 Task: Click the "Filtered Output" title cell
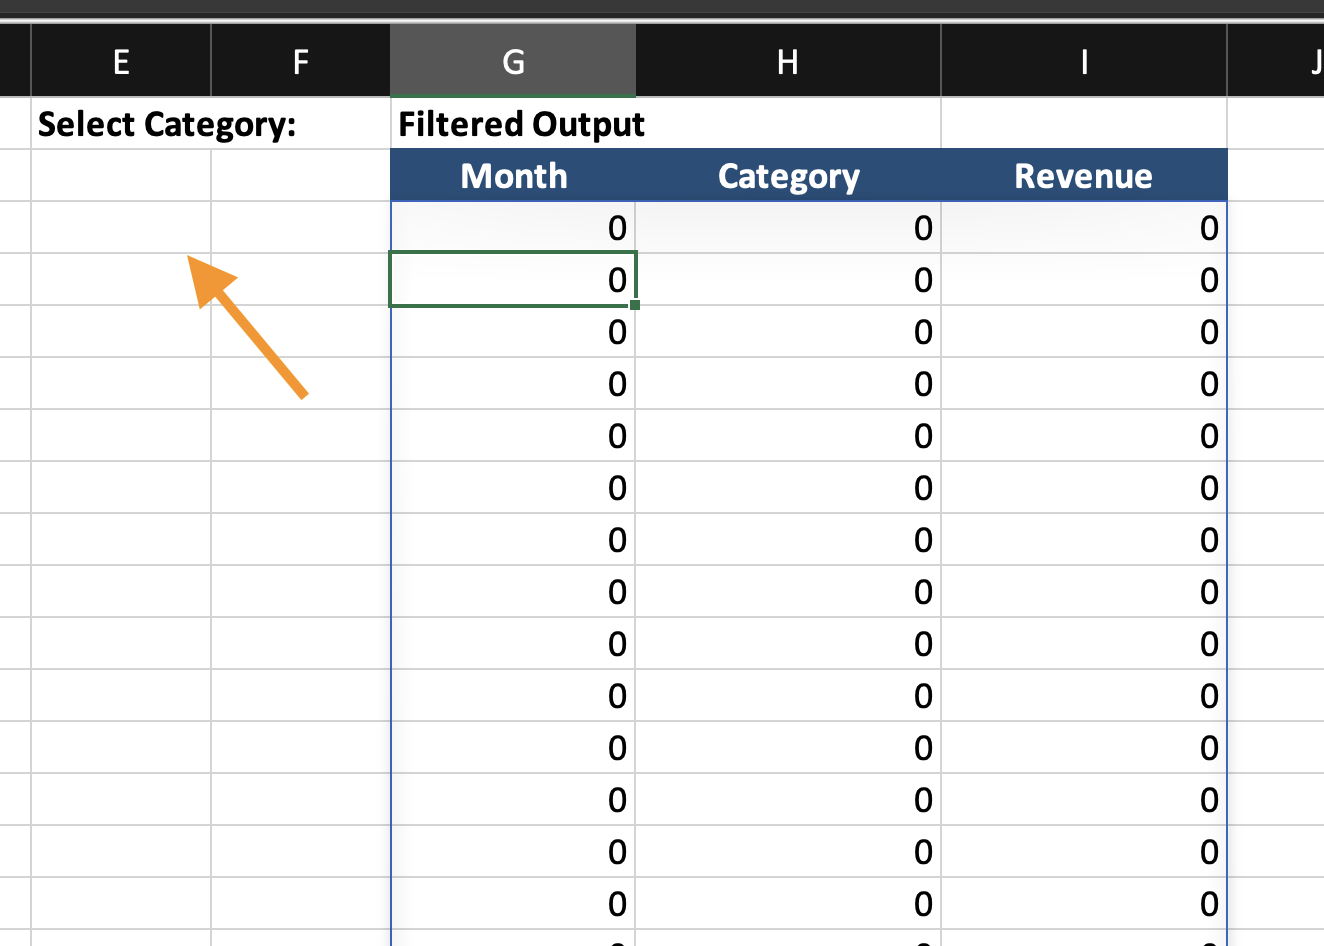coord(521,125)
